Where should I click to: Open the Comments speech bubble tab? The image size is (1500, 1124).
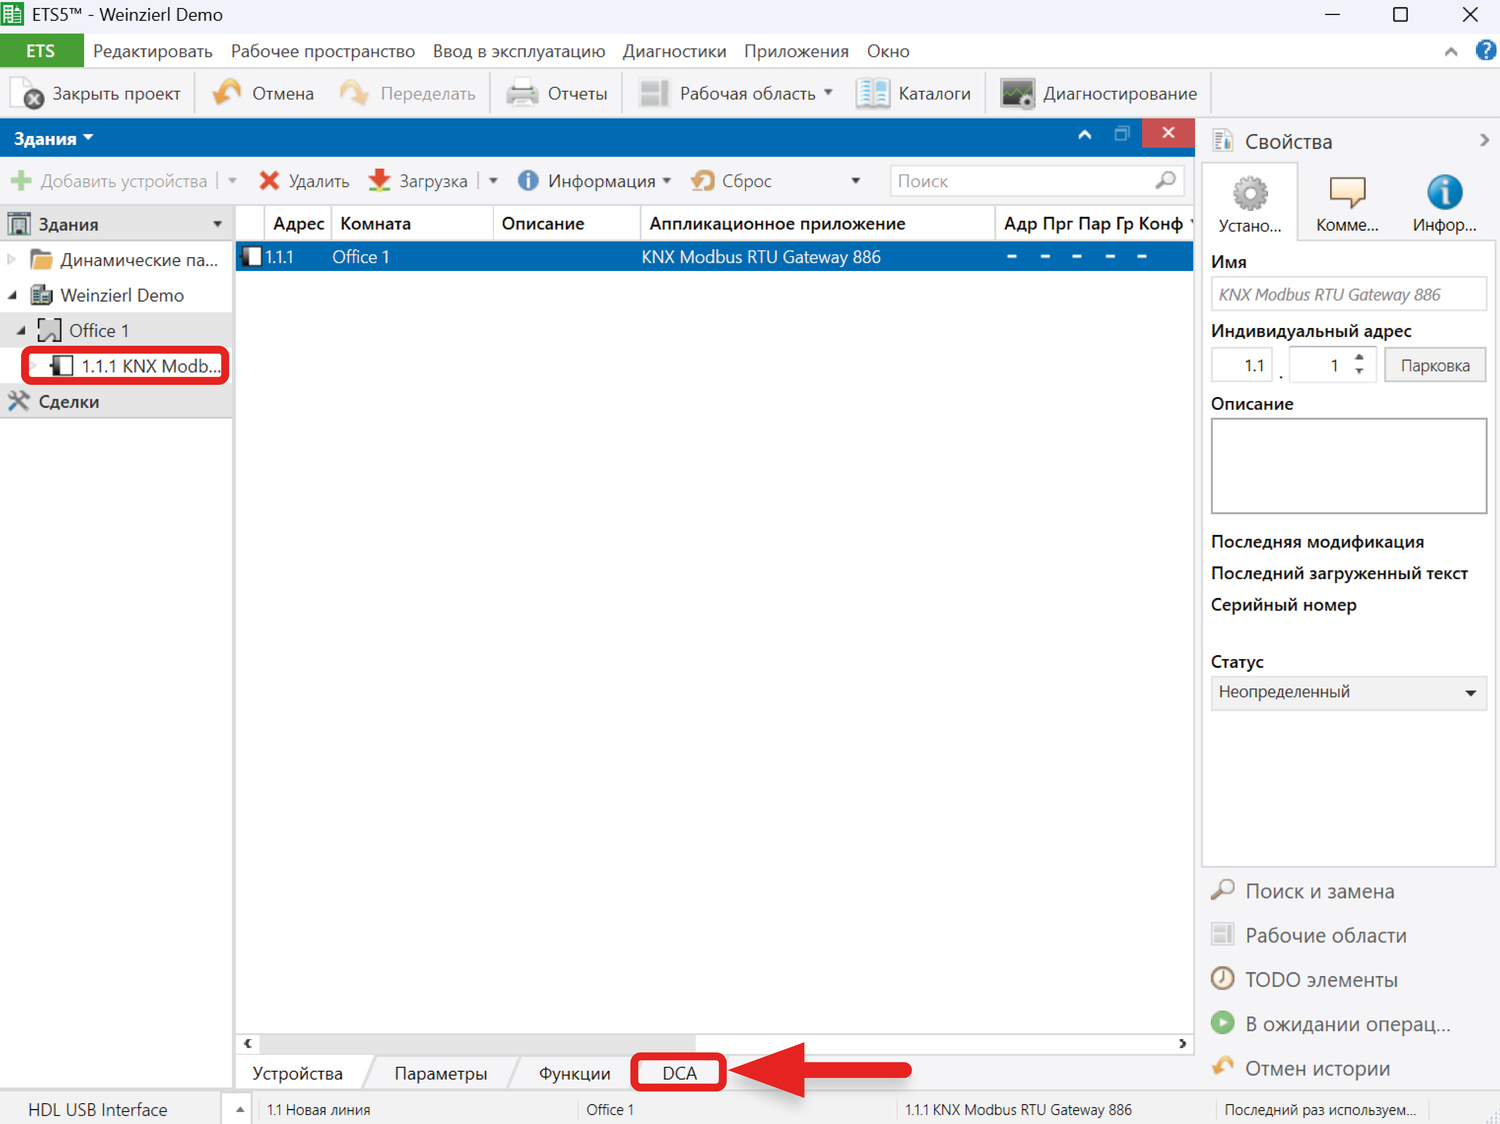[x=1346, y=203]
